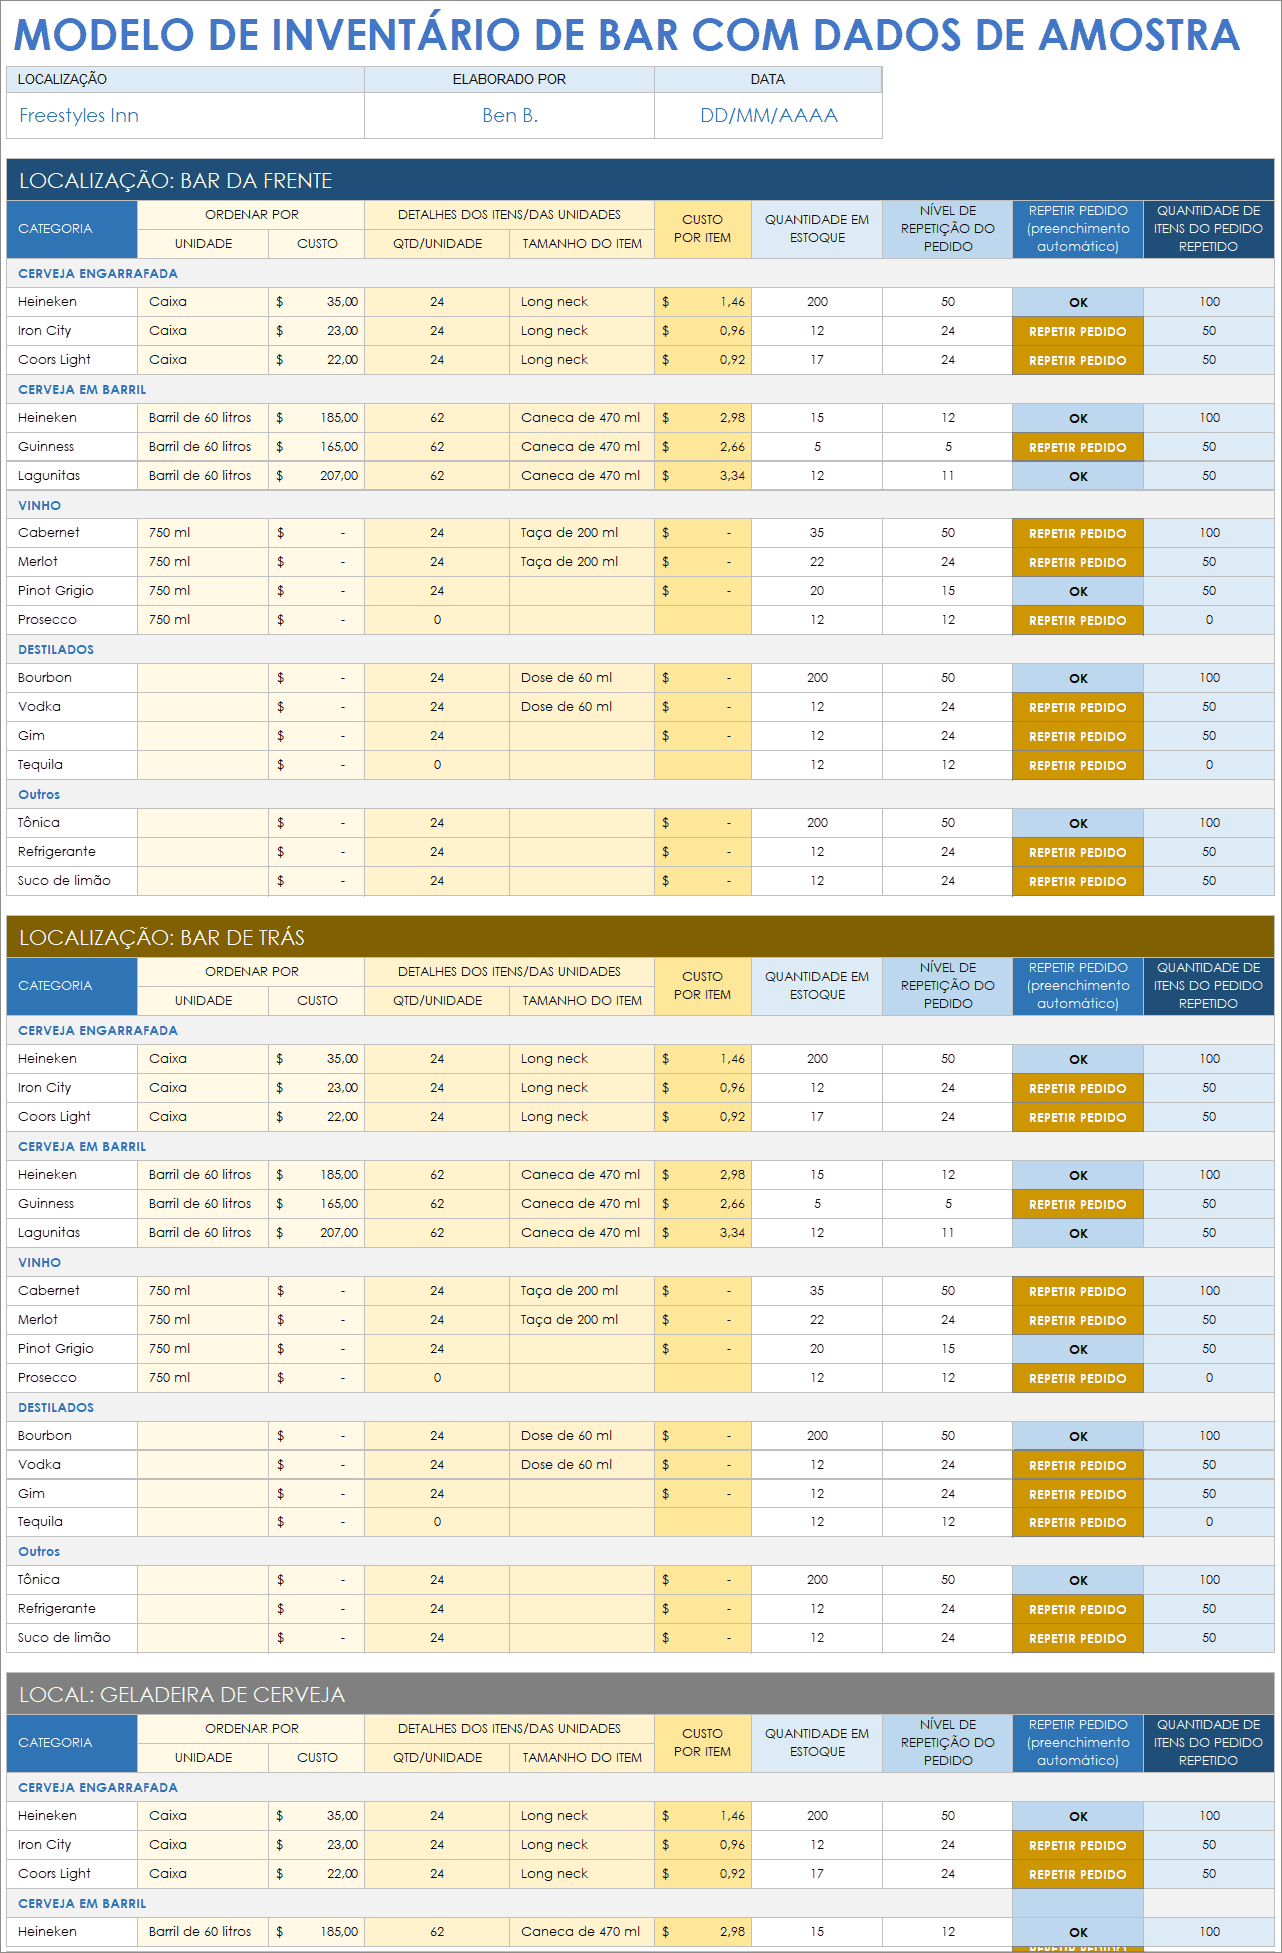
Task: Select Iron City name in Bar da Frente
Action: pyautogui.click(x=45, y=331)
